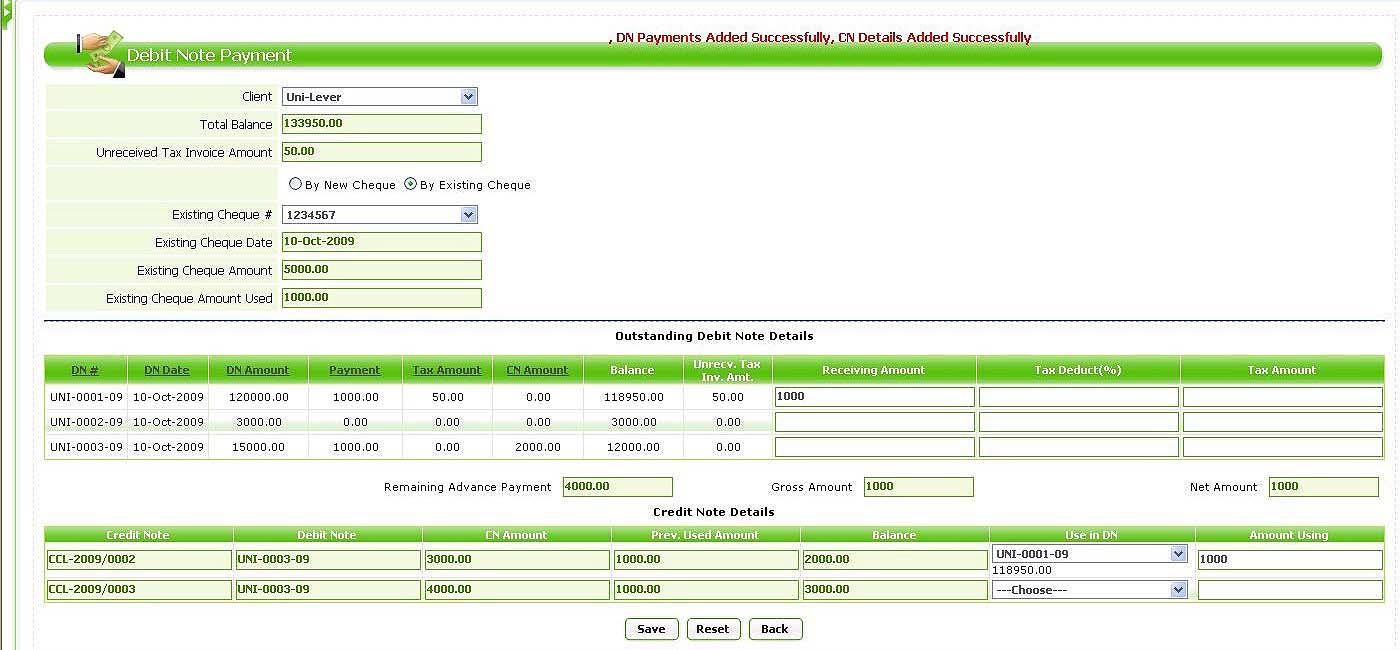This screenshot has height=650, width=1400.
Task: Click the Credit Note Details heading
Action: coord(714,512)
